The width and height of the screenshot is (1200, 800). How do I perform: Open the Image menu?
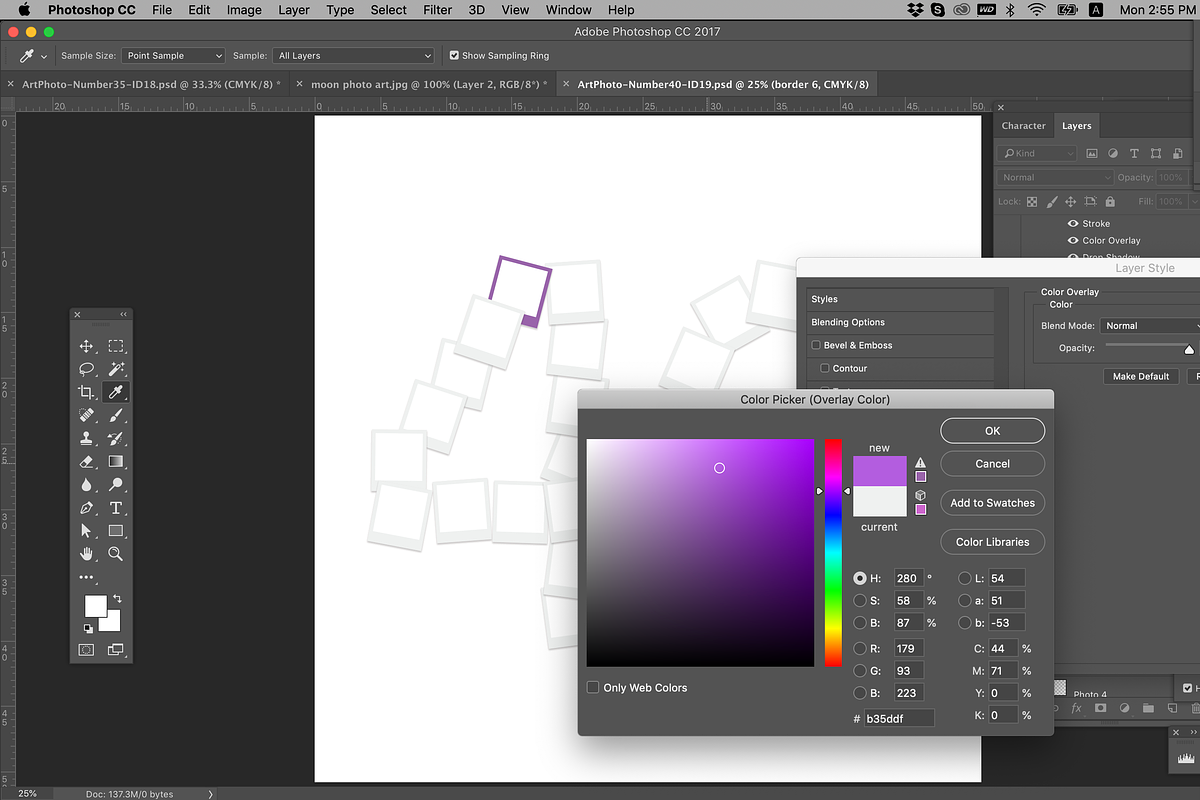tap(244, 10)
